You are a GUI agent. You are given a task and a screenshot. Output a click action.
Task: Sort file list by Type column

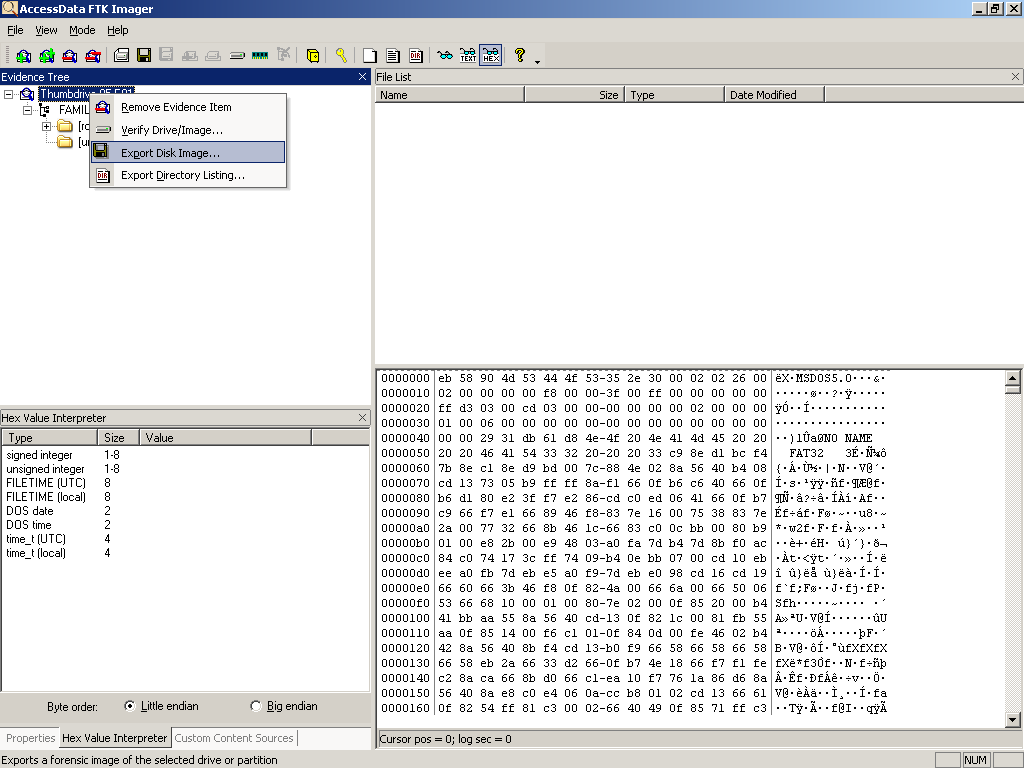(675, 95)
